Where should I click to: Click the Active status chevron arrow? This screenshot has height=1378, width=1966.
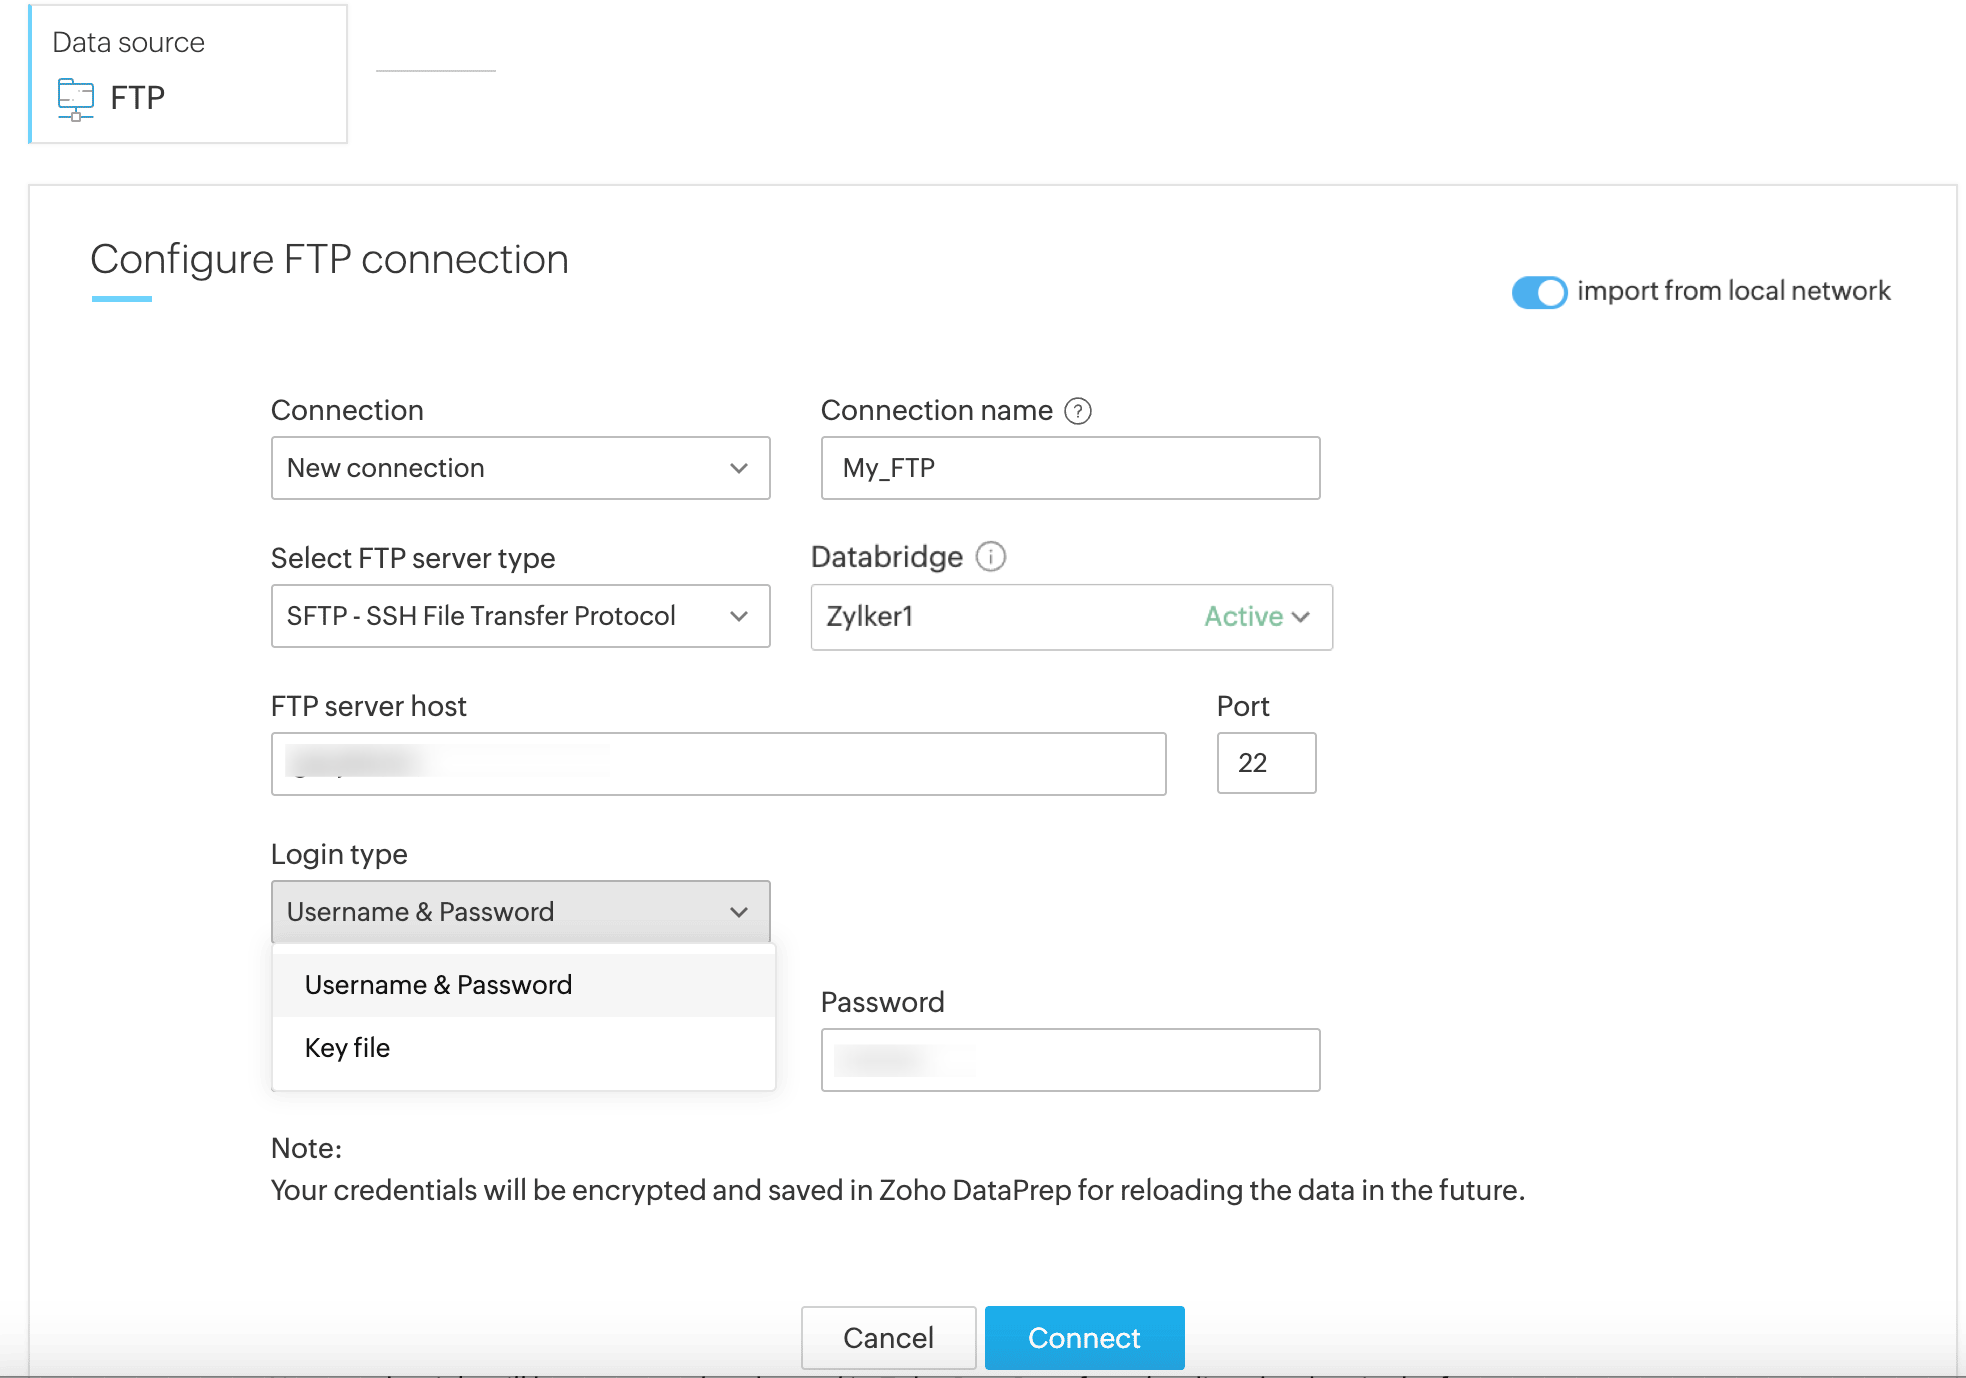[x=1301, y=617]
